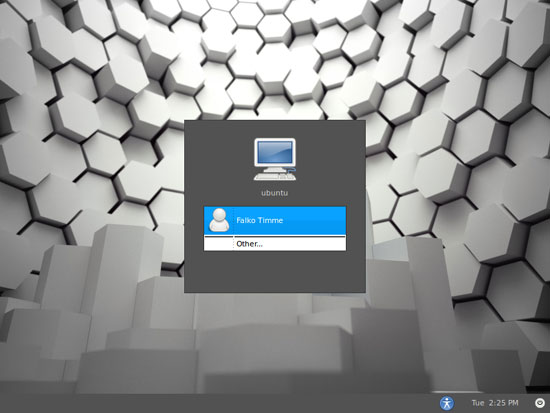Open the power shutdown menu icon
This screenshot has height=413, width=550.
click(540, 403)
